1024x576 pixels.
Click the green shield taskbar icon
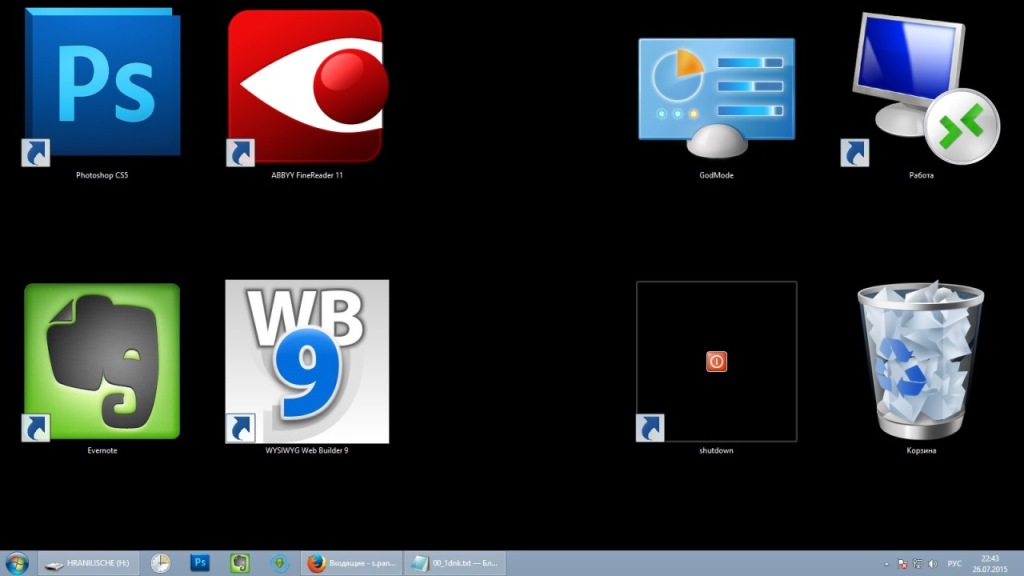click(280, 563)
